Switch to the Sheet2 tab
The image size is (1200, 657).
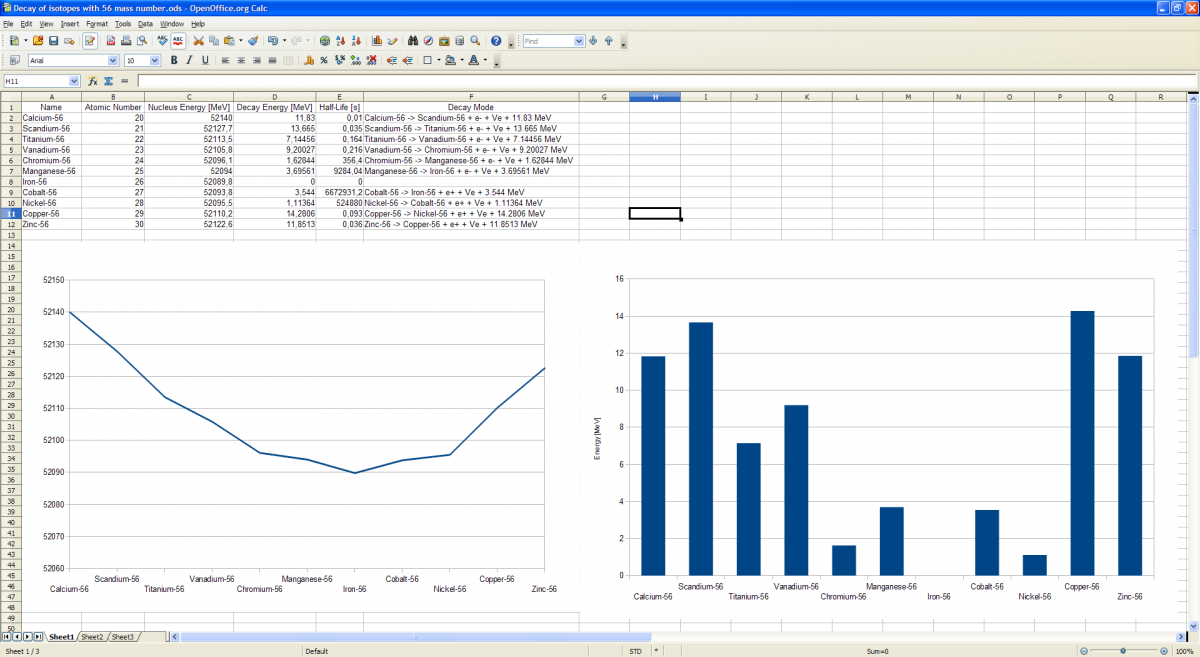click(x=92, y=637)
